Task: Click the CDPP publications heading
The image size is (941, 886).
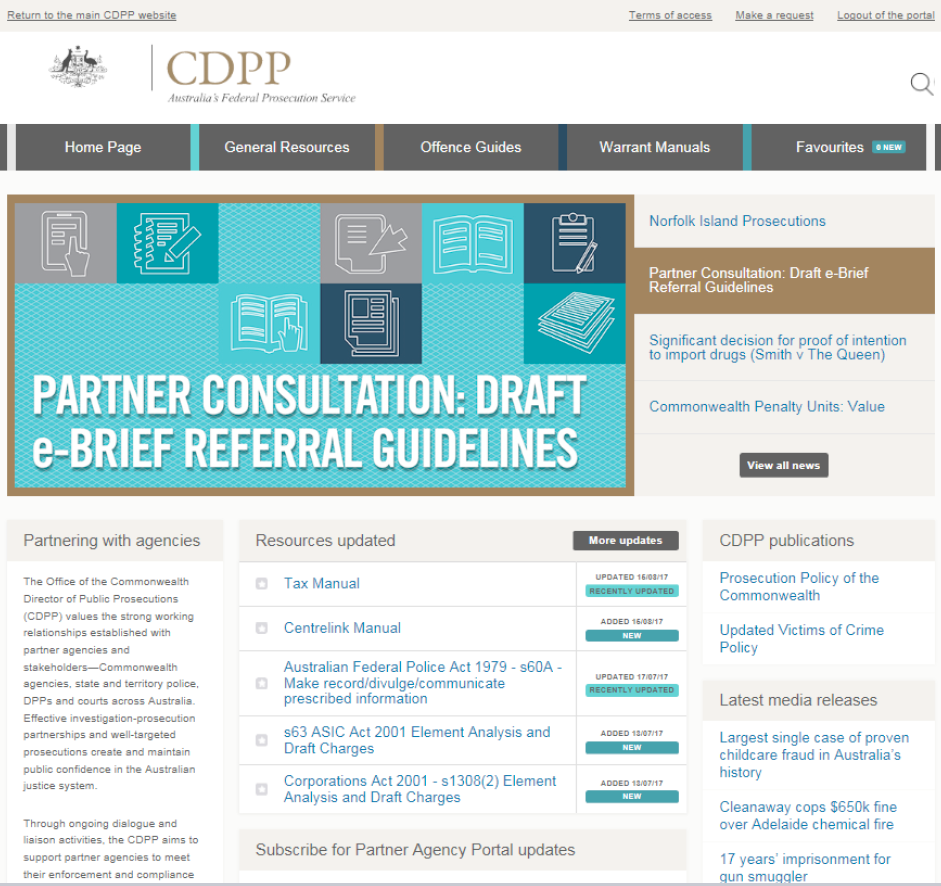Action: (787, 540)
